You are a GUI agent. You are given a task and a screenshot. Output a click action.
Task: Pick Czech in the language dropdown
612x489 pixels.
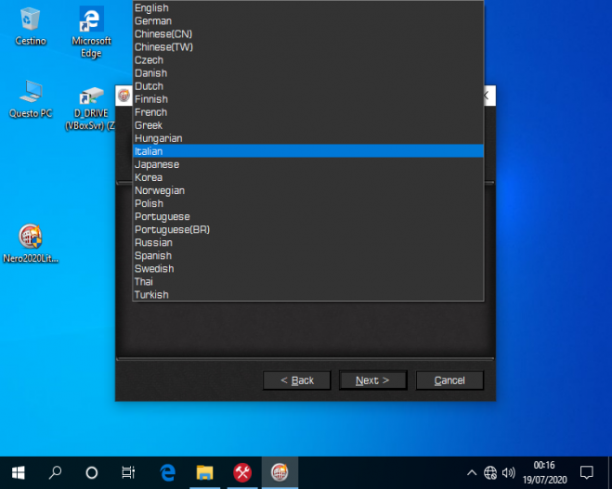click(x=308, y=60)
